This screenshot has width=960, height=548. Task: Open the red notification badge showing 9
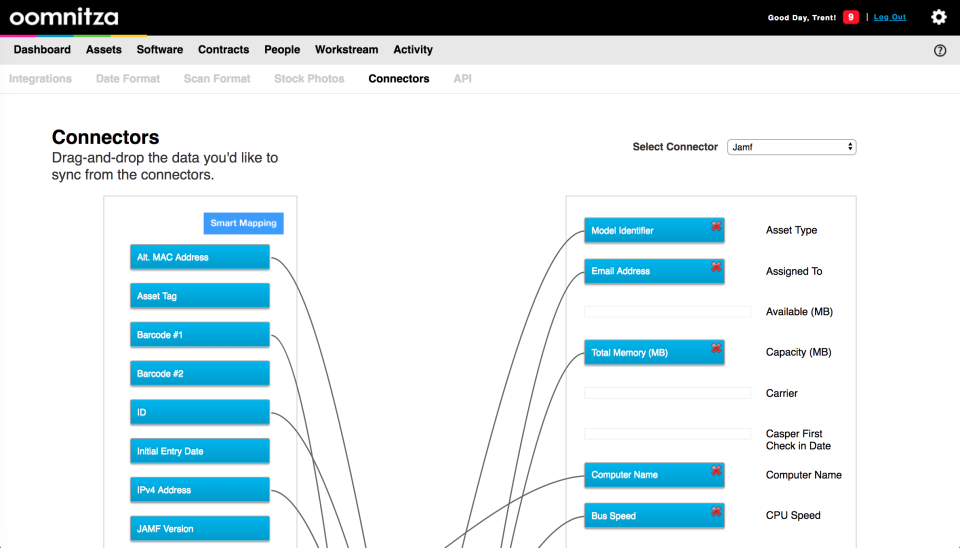[x=851, y=17]
